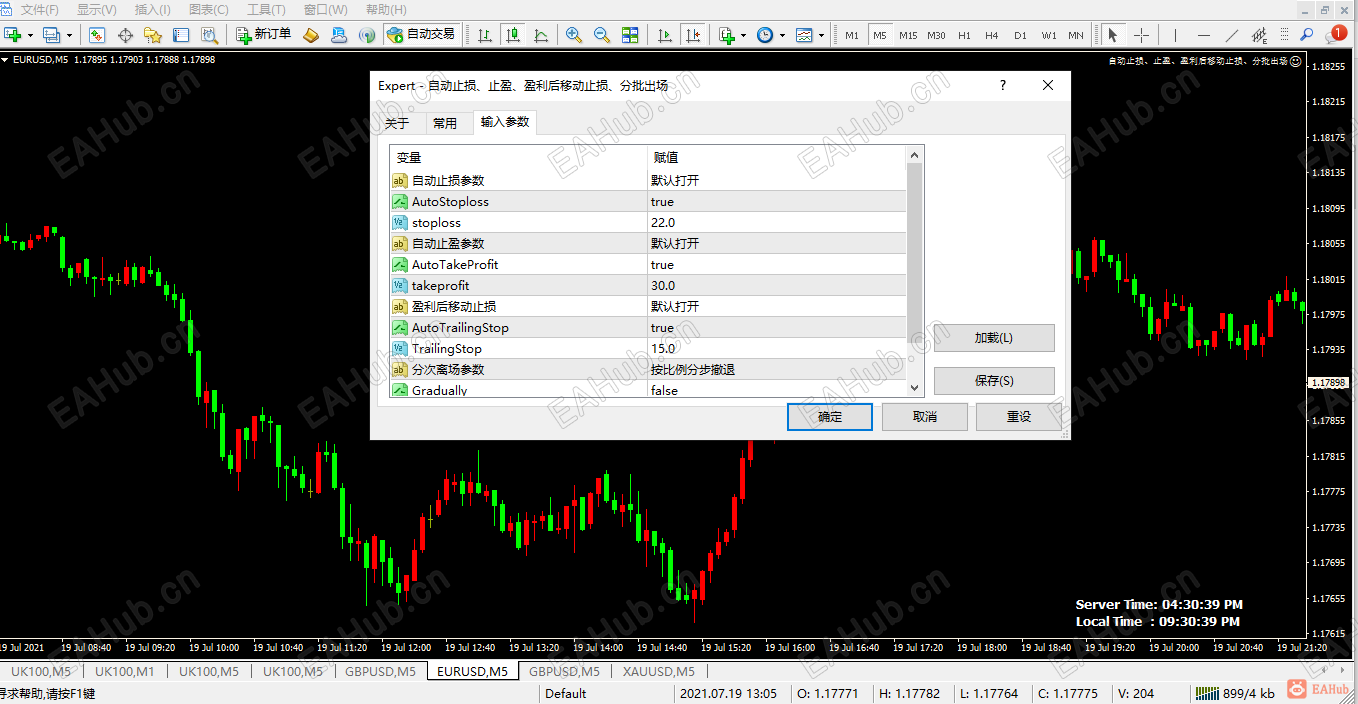Click the 保存(S) button

tap(994, 381)
